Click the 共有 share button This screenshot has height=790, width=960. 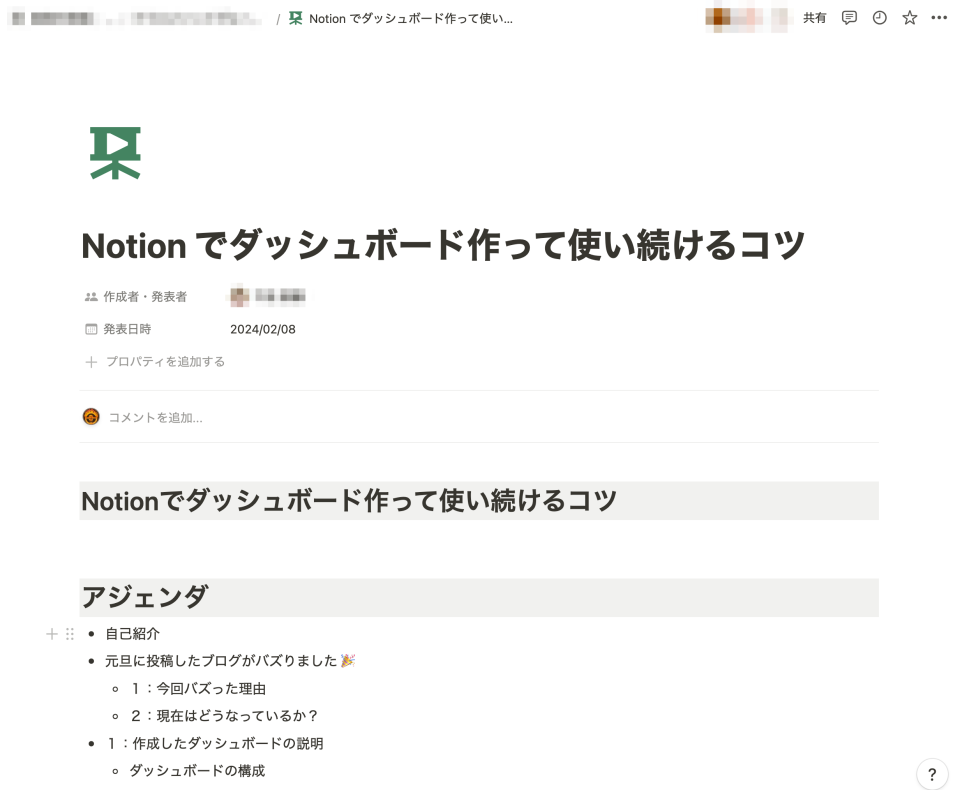coord(815,18)
